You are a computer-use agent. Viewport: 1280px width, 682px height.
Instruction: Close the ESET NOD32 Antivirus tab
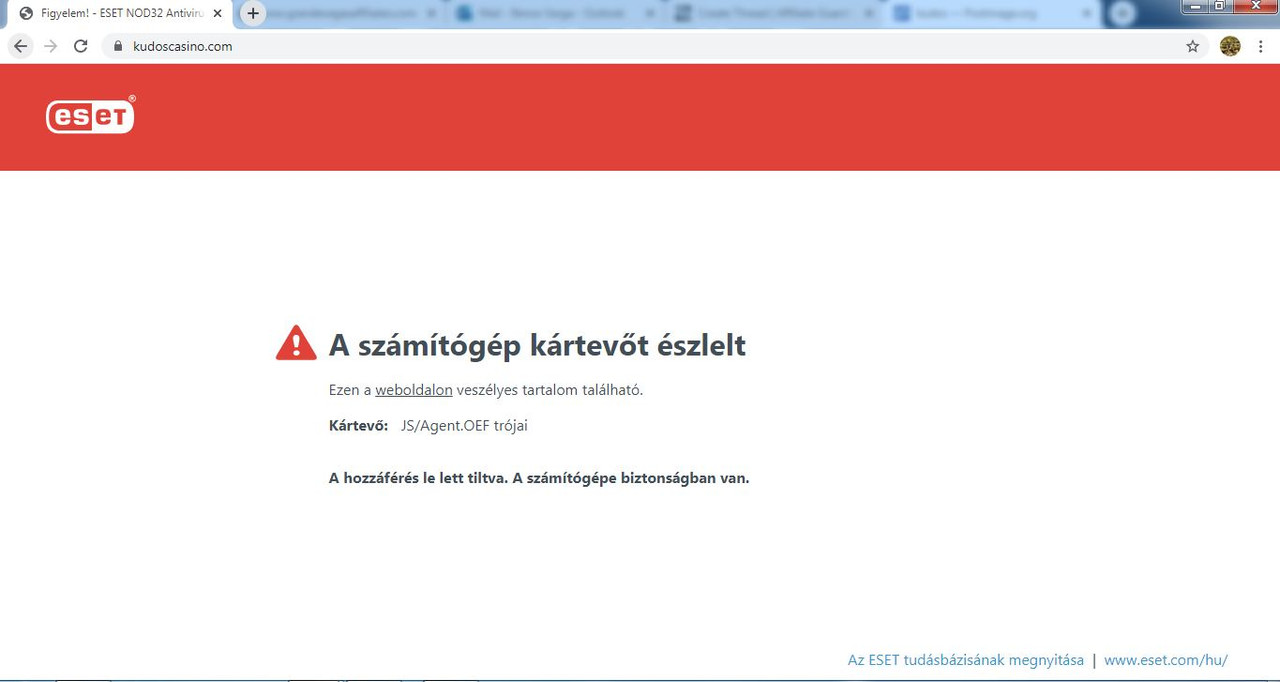point(217,14)
